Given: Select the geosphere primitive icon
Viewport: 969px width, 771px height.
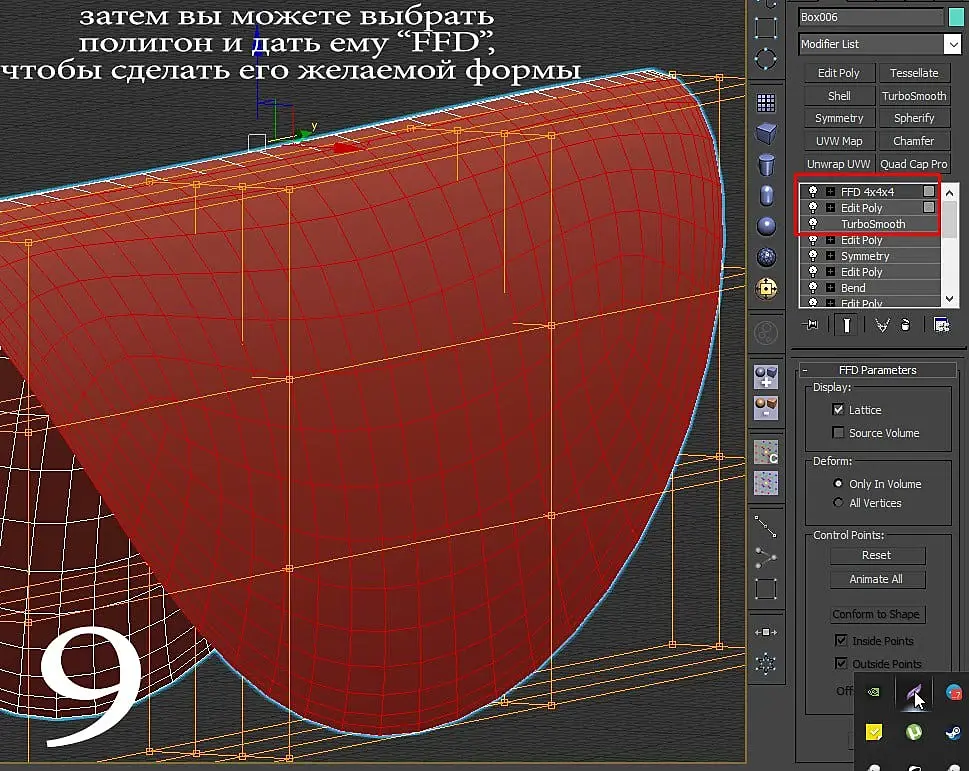Looking at the screenshot, I should click(x=766, y=257).
